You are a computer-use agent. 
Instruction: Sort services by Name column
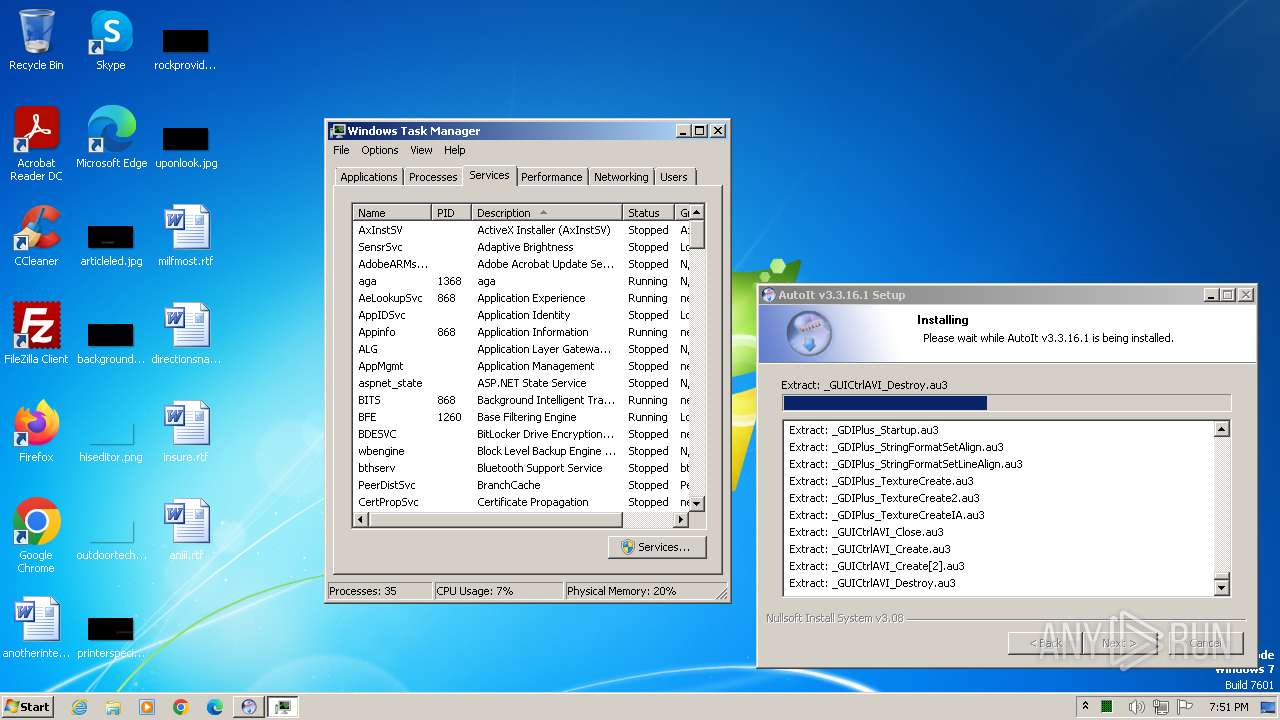pos(392,213)
